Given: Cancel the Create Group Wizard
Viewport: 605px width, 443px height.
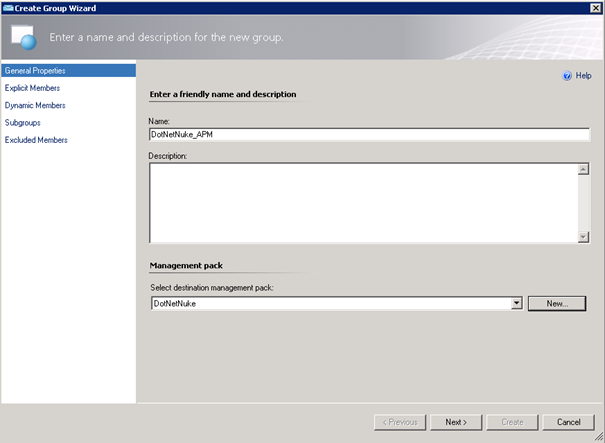Looking at the screenshot, I should click(x=569, y=422).
